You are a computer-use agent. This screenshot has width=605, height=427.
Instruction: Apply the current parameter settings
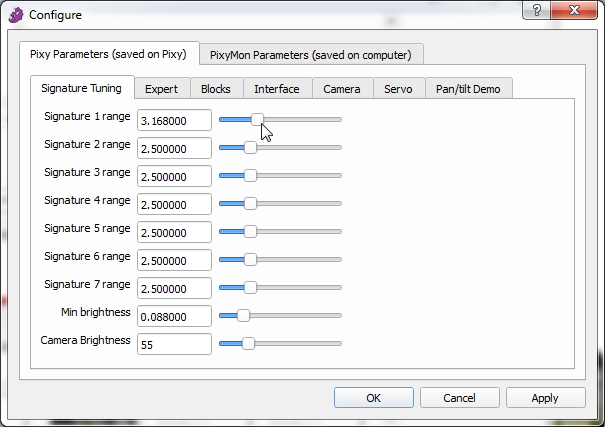545,397
